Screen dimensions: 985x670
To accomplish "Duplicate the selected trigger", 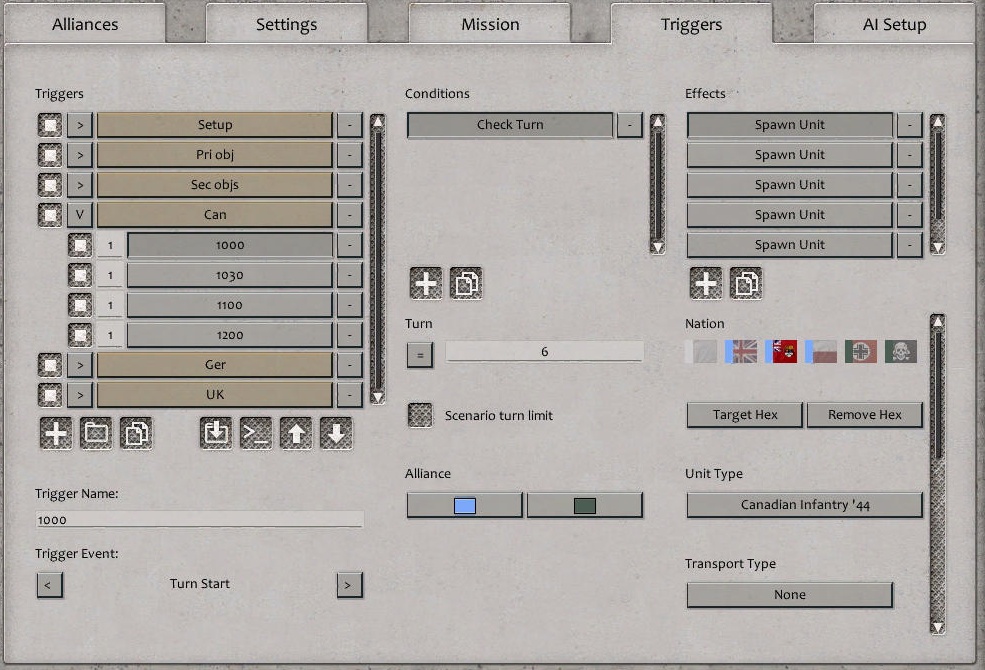I will pyautogui.click(x=137, y=433).
